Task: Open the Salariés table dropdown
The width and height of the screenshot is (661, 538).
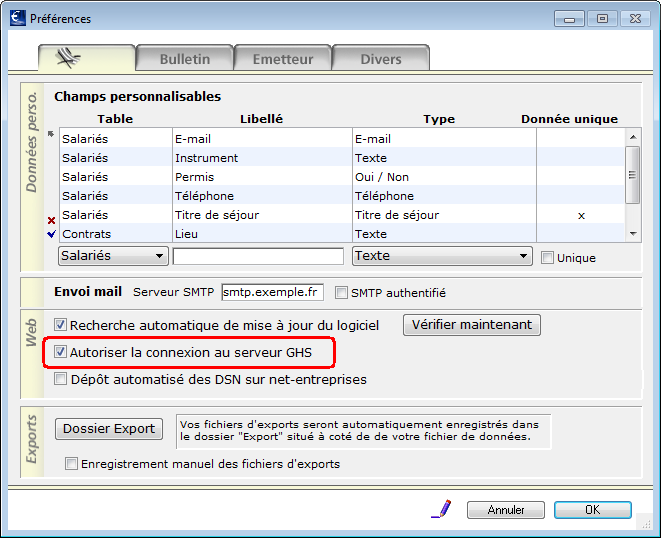Action: coord(113,256)
